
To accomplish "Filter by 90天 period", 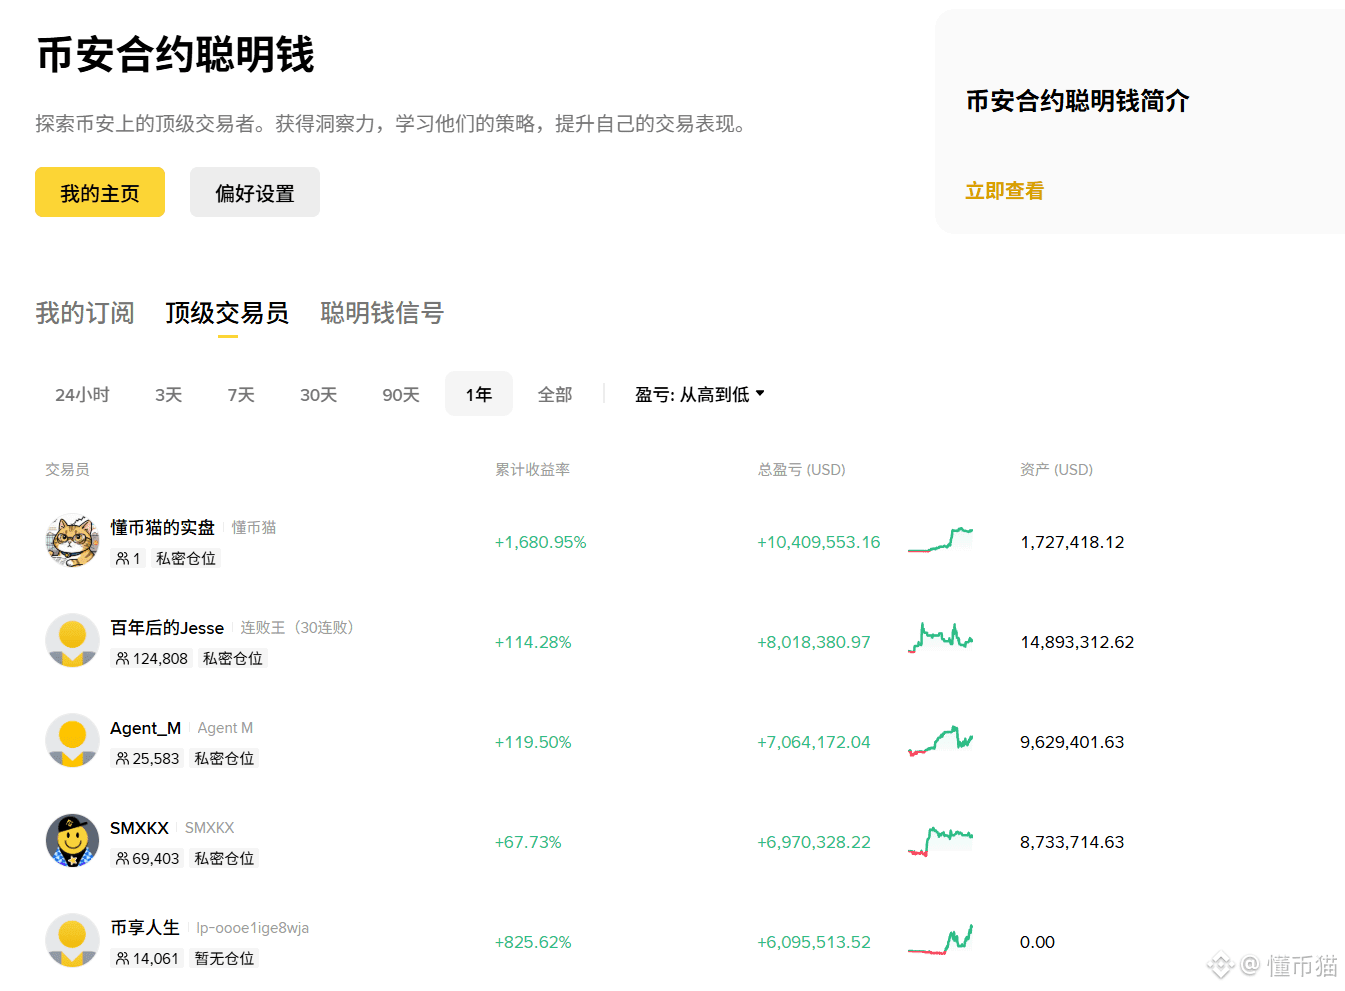I will (401, 395).
